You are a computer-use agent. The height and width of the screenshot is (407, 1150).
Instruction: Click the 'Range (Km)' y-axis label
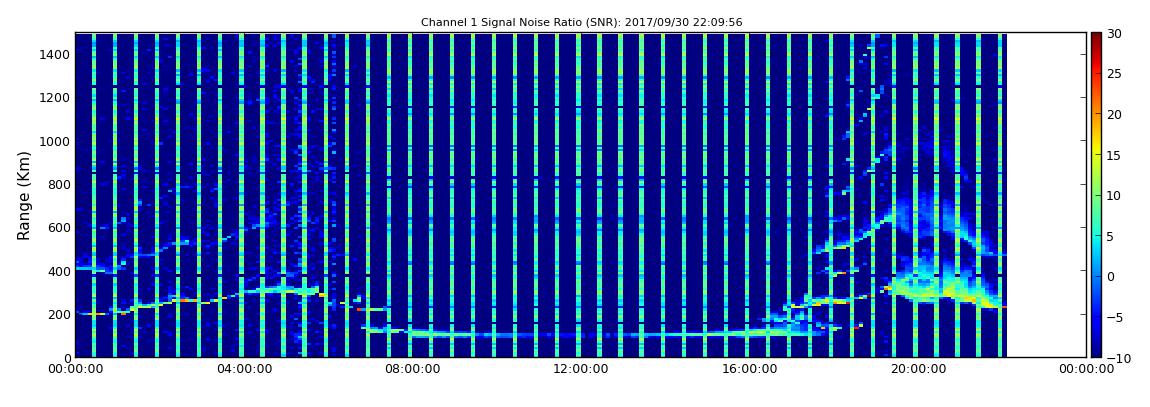(x=23, y=196)
